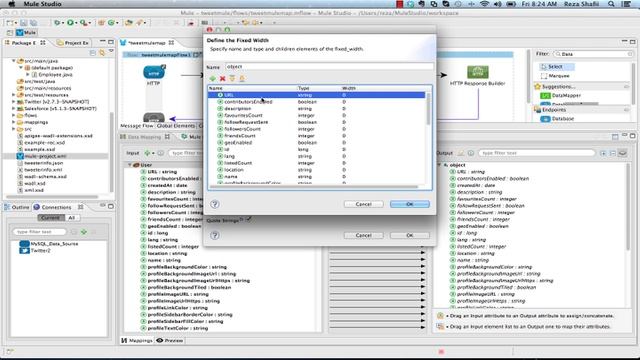Click the Debug bug toolbar icon
The height and width of the screenshot is (360, 640).
57,22
